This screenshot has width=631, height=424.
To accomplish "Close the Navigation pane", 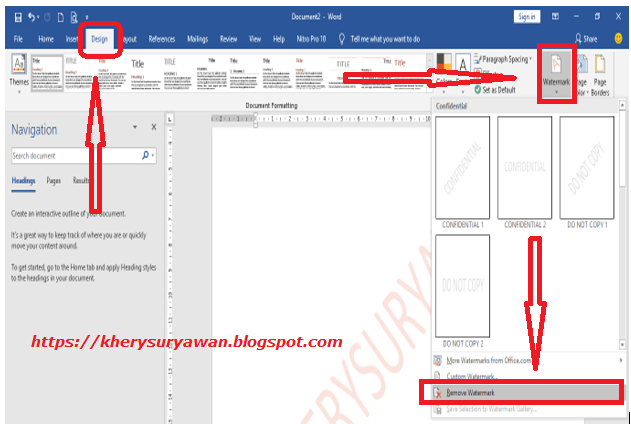I will click(x=154, y=127).
